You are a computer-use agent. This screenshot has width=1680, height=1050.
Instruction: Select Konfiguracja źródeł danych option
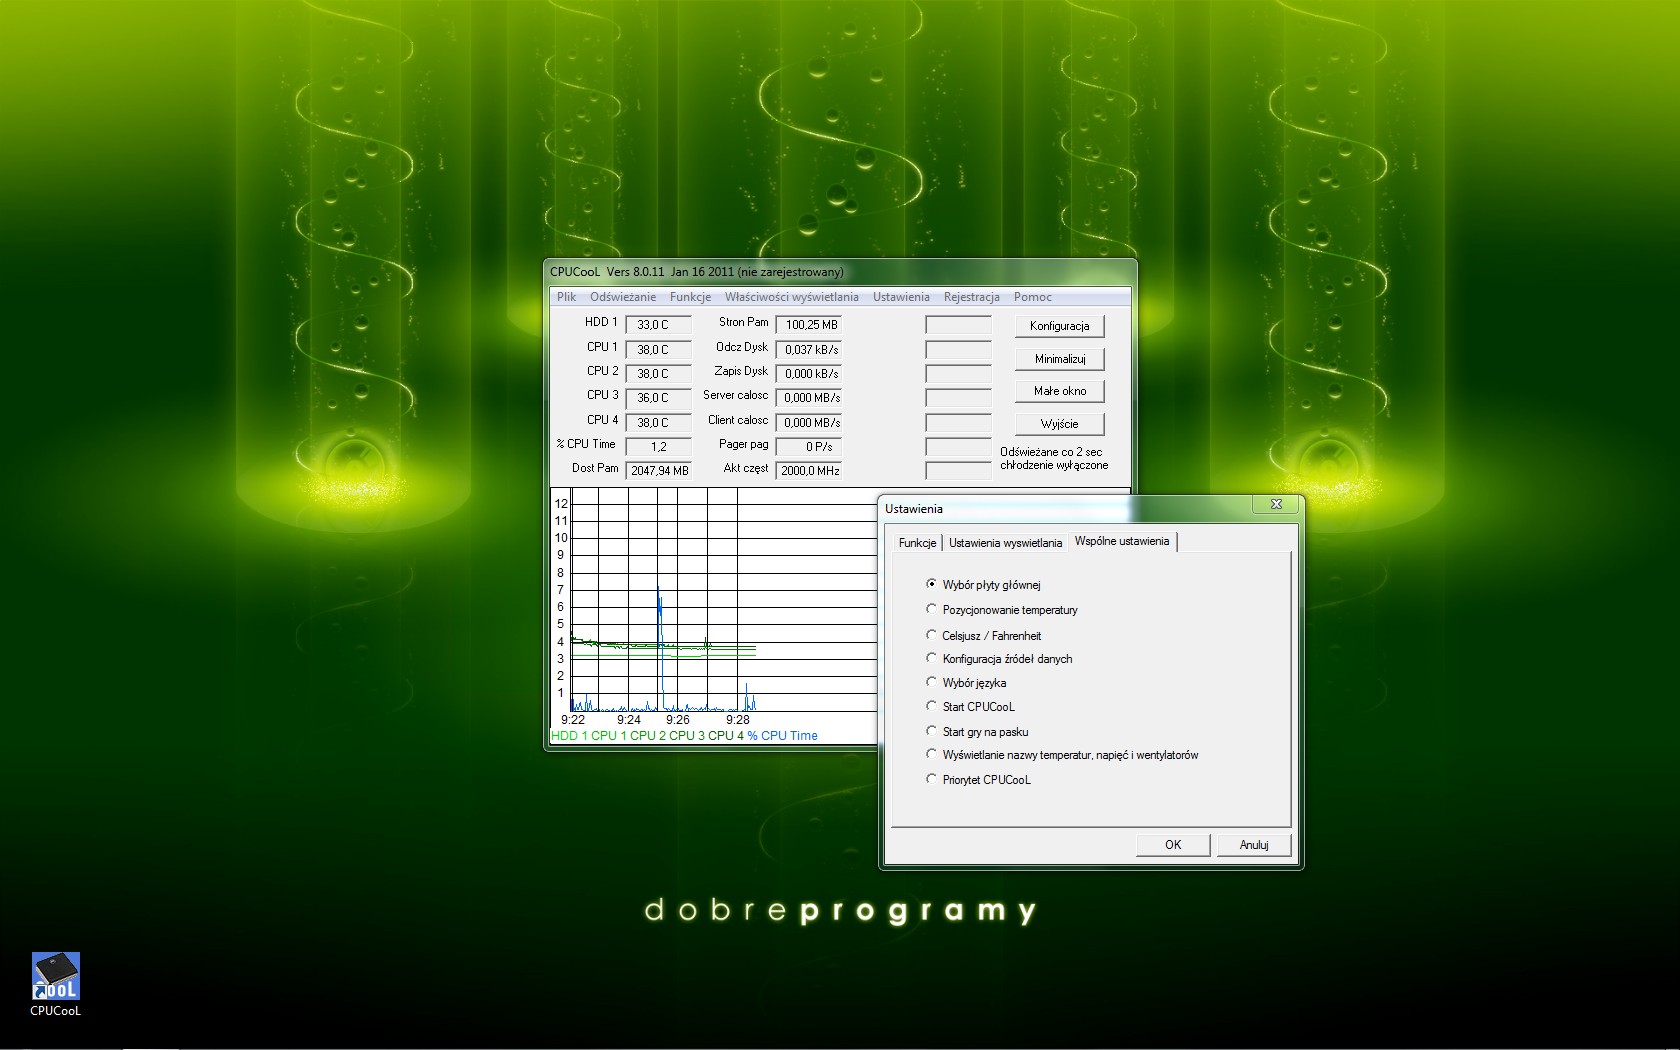(x=932, y=658)
